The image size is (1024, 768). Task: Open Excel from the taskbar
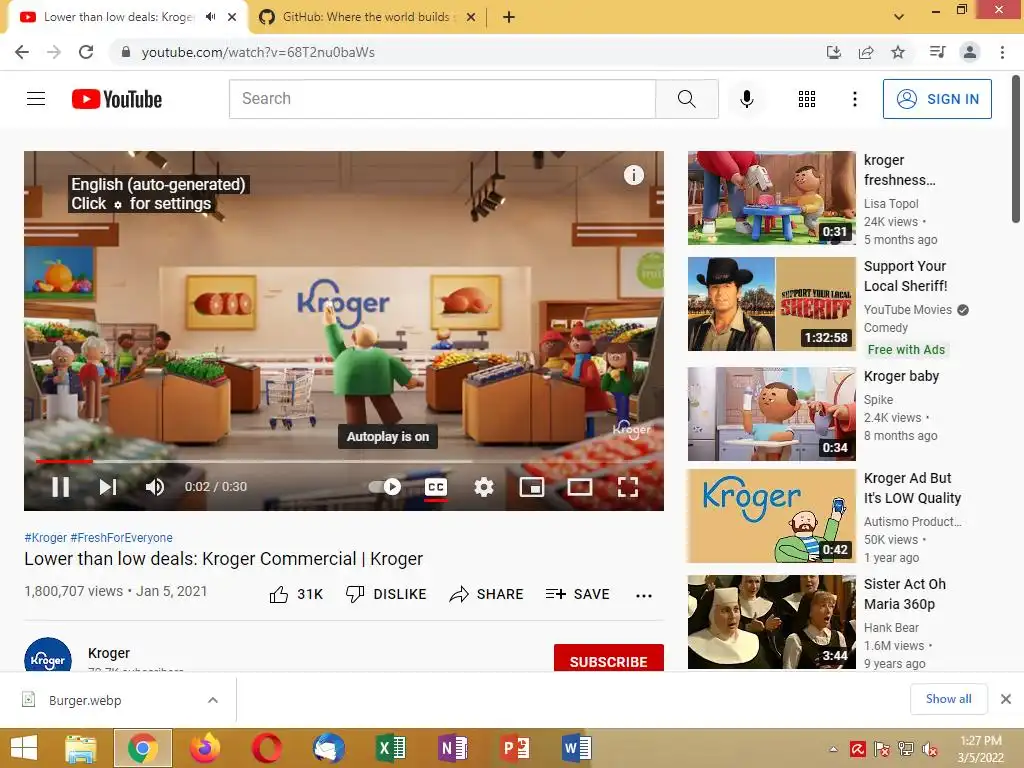coord(391,748)
